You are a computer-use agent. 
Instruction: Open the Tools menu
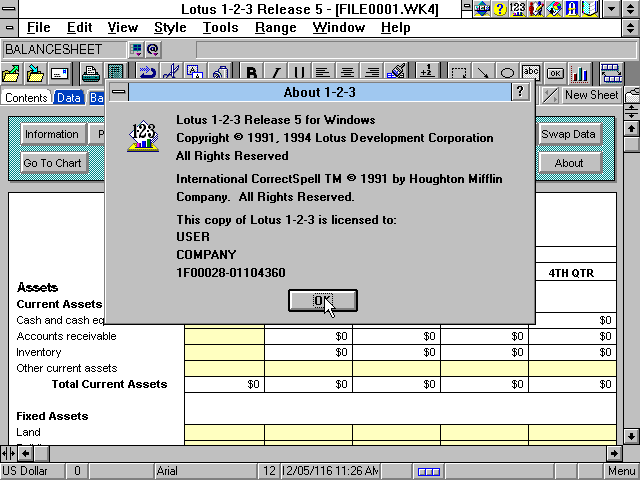pos(220,27)
